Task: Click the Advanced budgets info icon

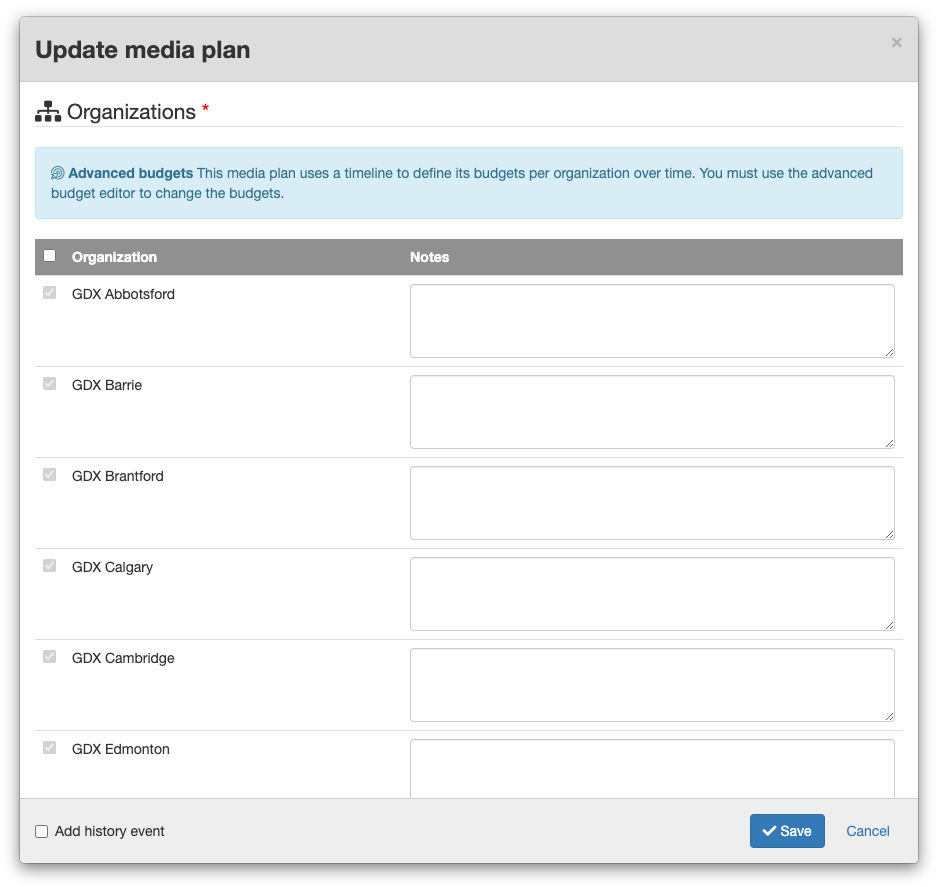Action: point(58,173)
